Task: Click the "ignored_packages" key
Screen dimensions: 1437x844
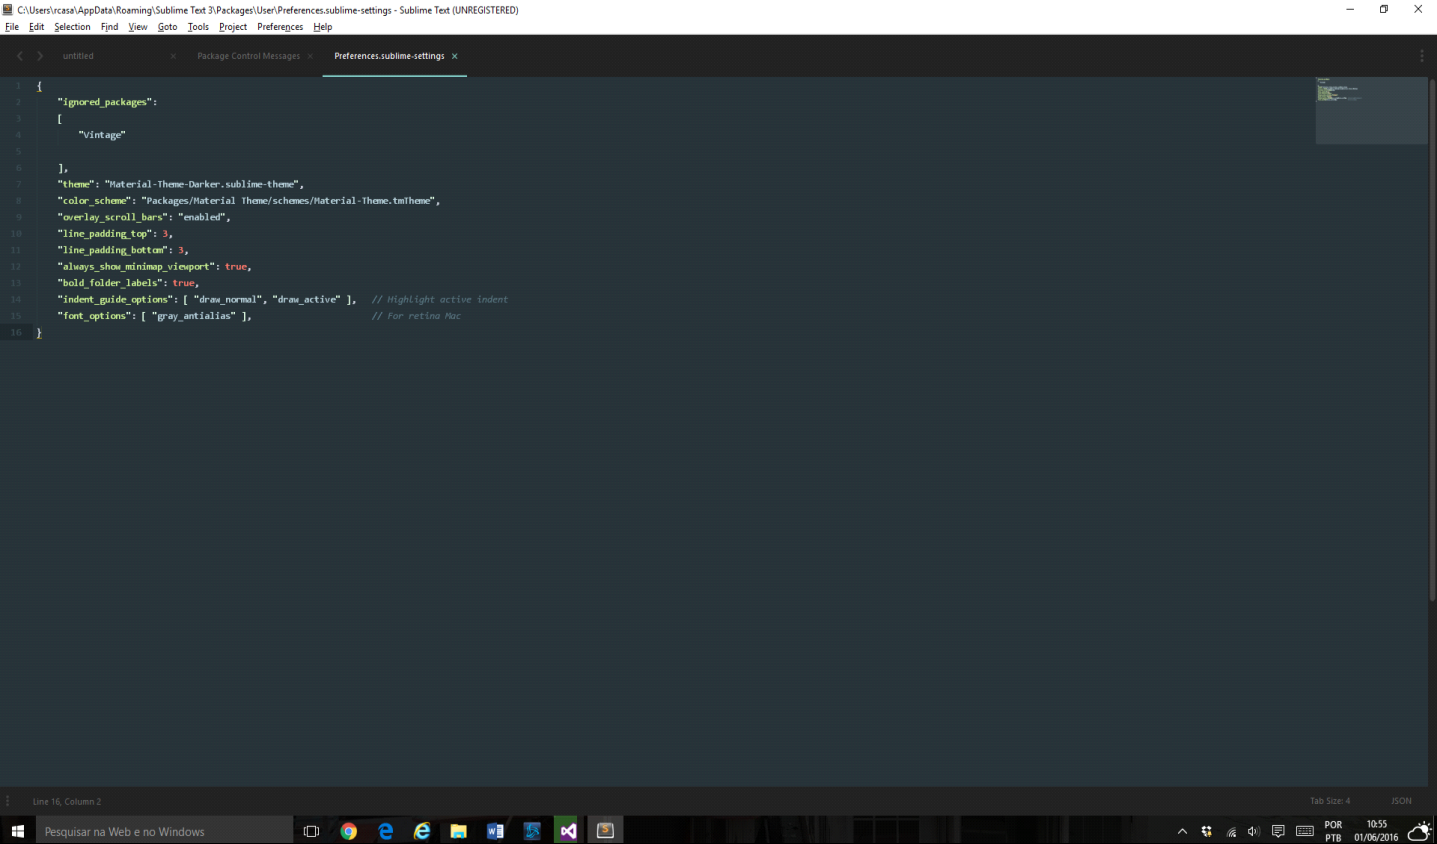Action: tap(105, 102)
